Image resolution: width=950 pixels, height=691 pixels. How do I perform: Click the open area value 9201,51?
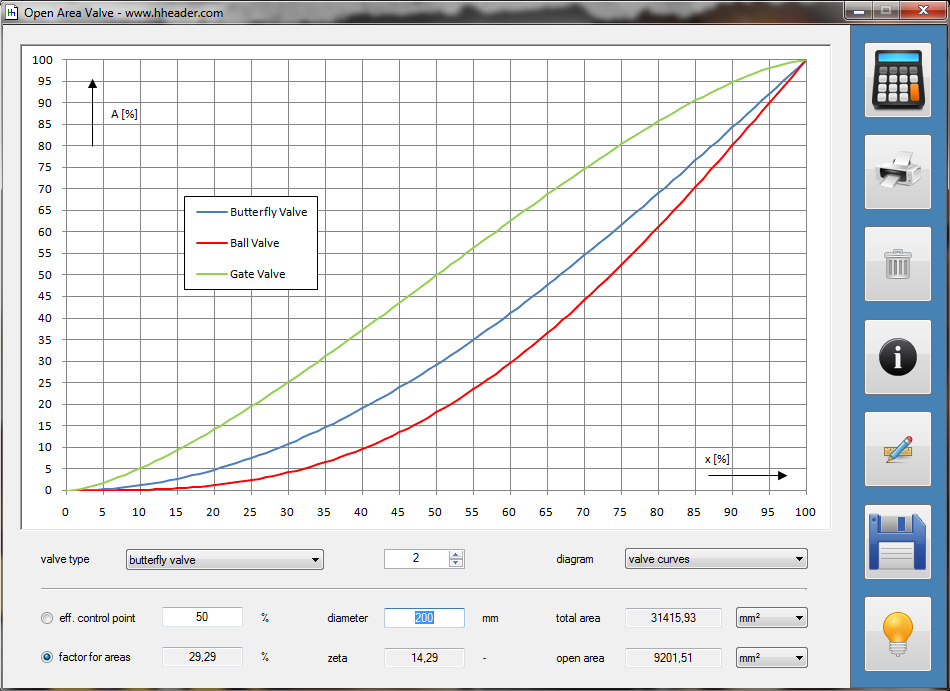pos(673,658)
